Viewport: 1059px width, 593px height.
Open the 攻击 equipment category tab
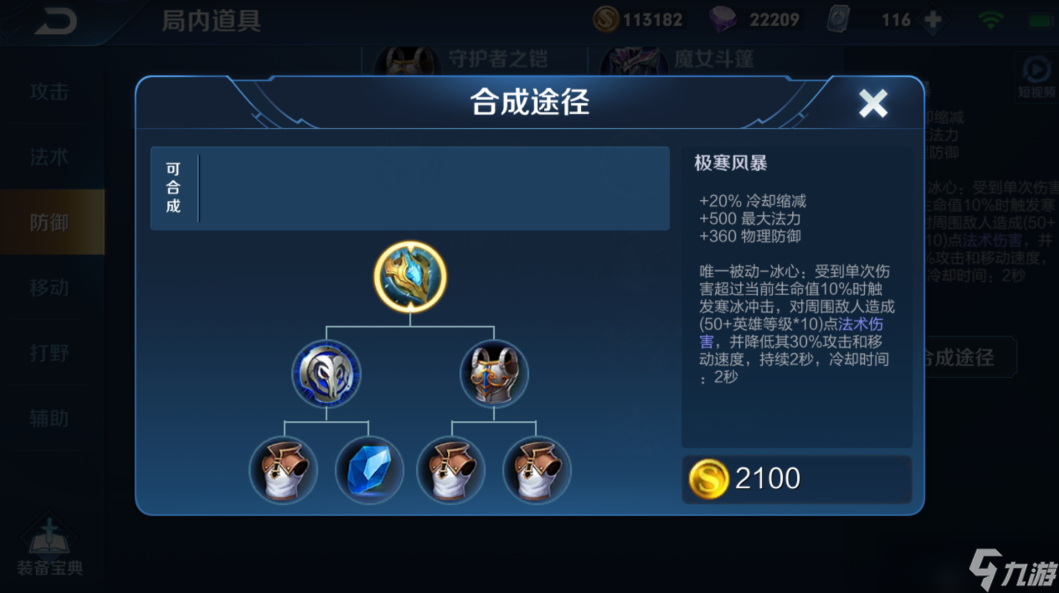click(49, 92)
